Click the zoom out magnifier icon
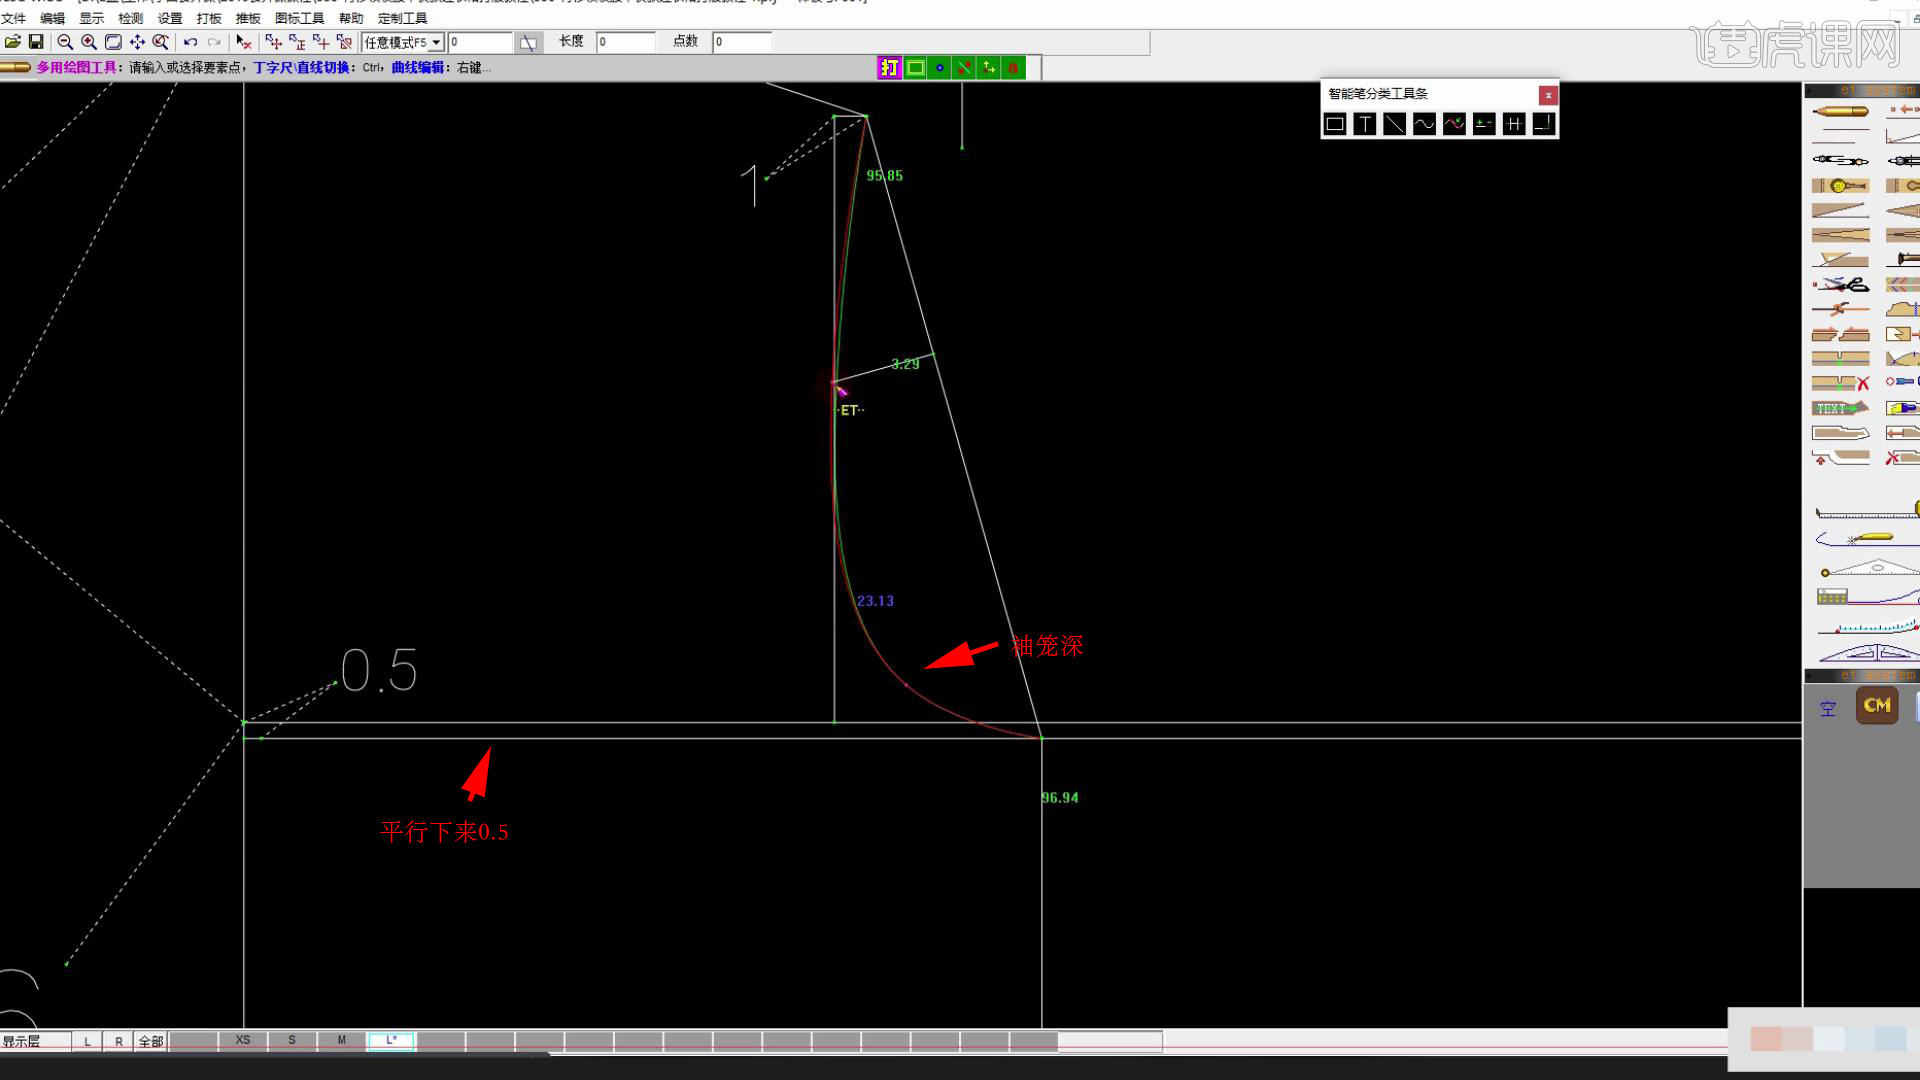 (x=65, y=42)
